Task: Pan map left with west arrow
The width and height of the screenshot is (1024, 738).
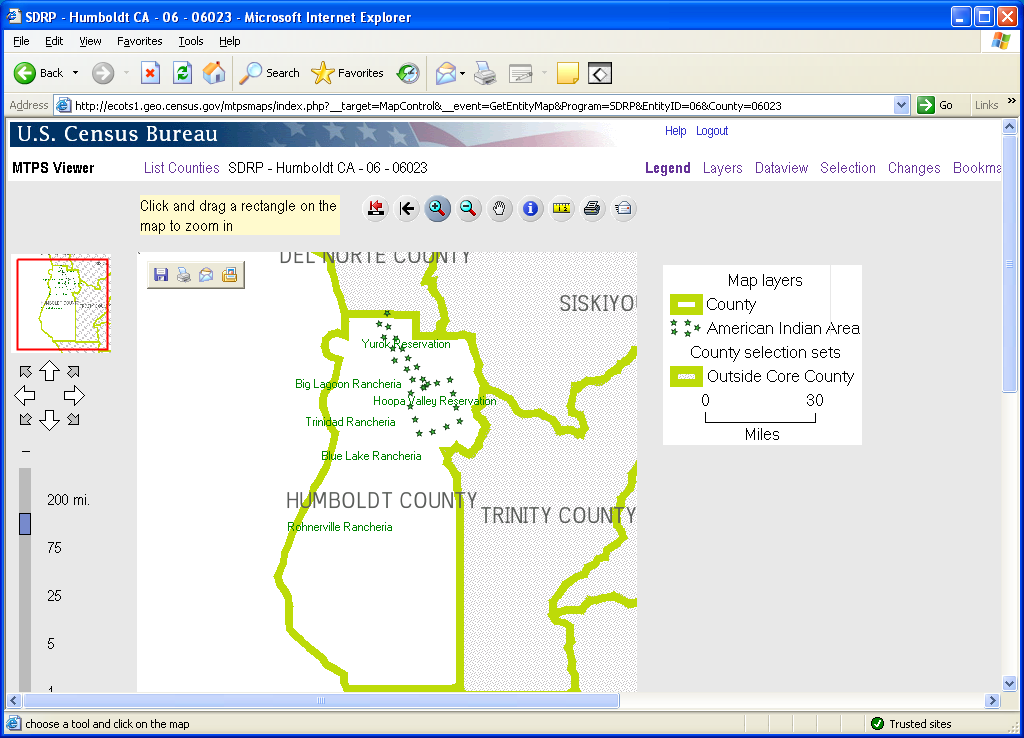Action: coord(25,395)
